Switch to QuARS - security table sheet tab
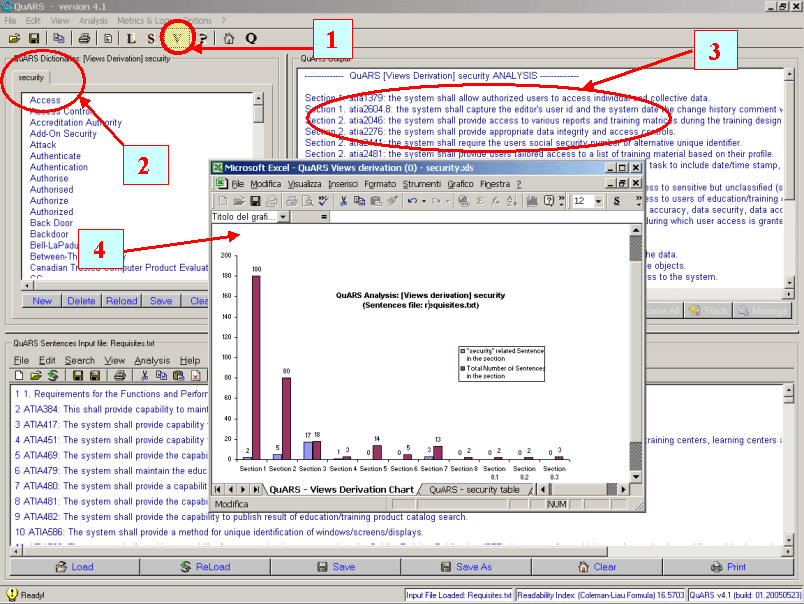The image size is (804, 604). pyautogui.click(x=474, y=490)
